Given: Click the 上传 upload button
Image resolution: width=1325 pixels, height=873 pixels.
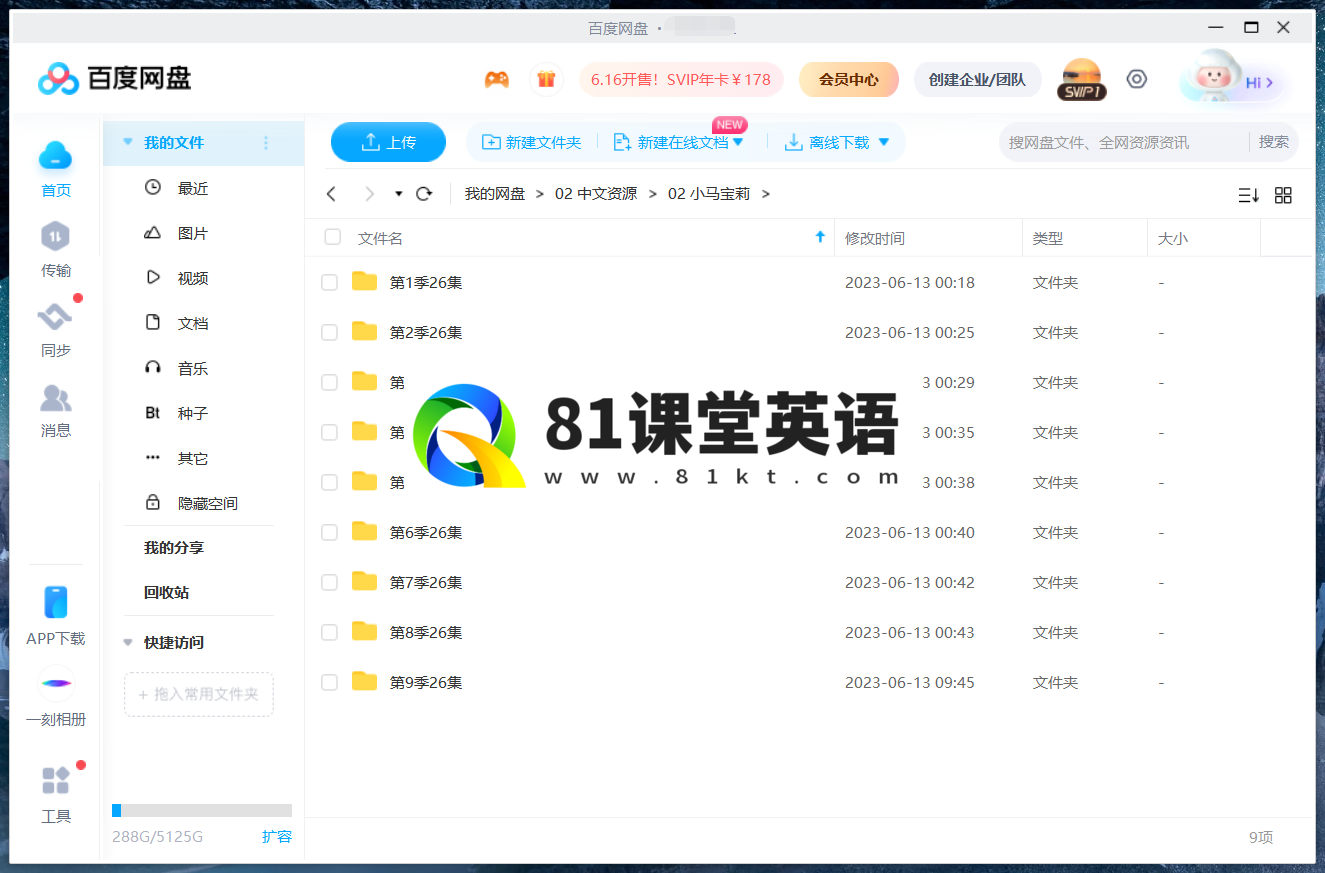Looking at the screenshot, I should coord(388,142).
